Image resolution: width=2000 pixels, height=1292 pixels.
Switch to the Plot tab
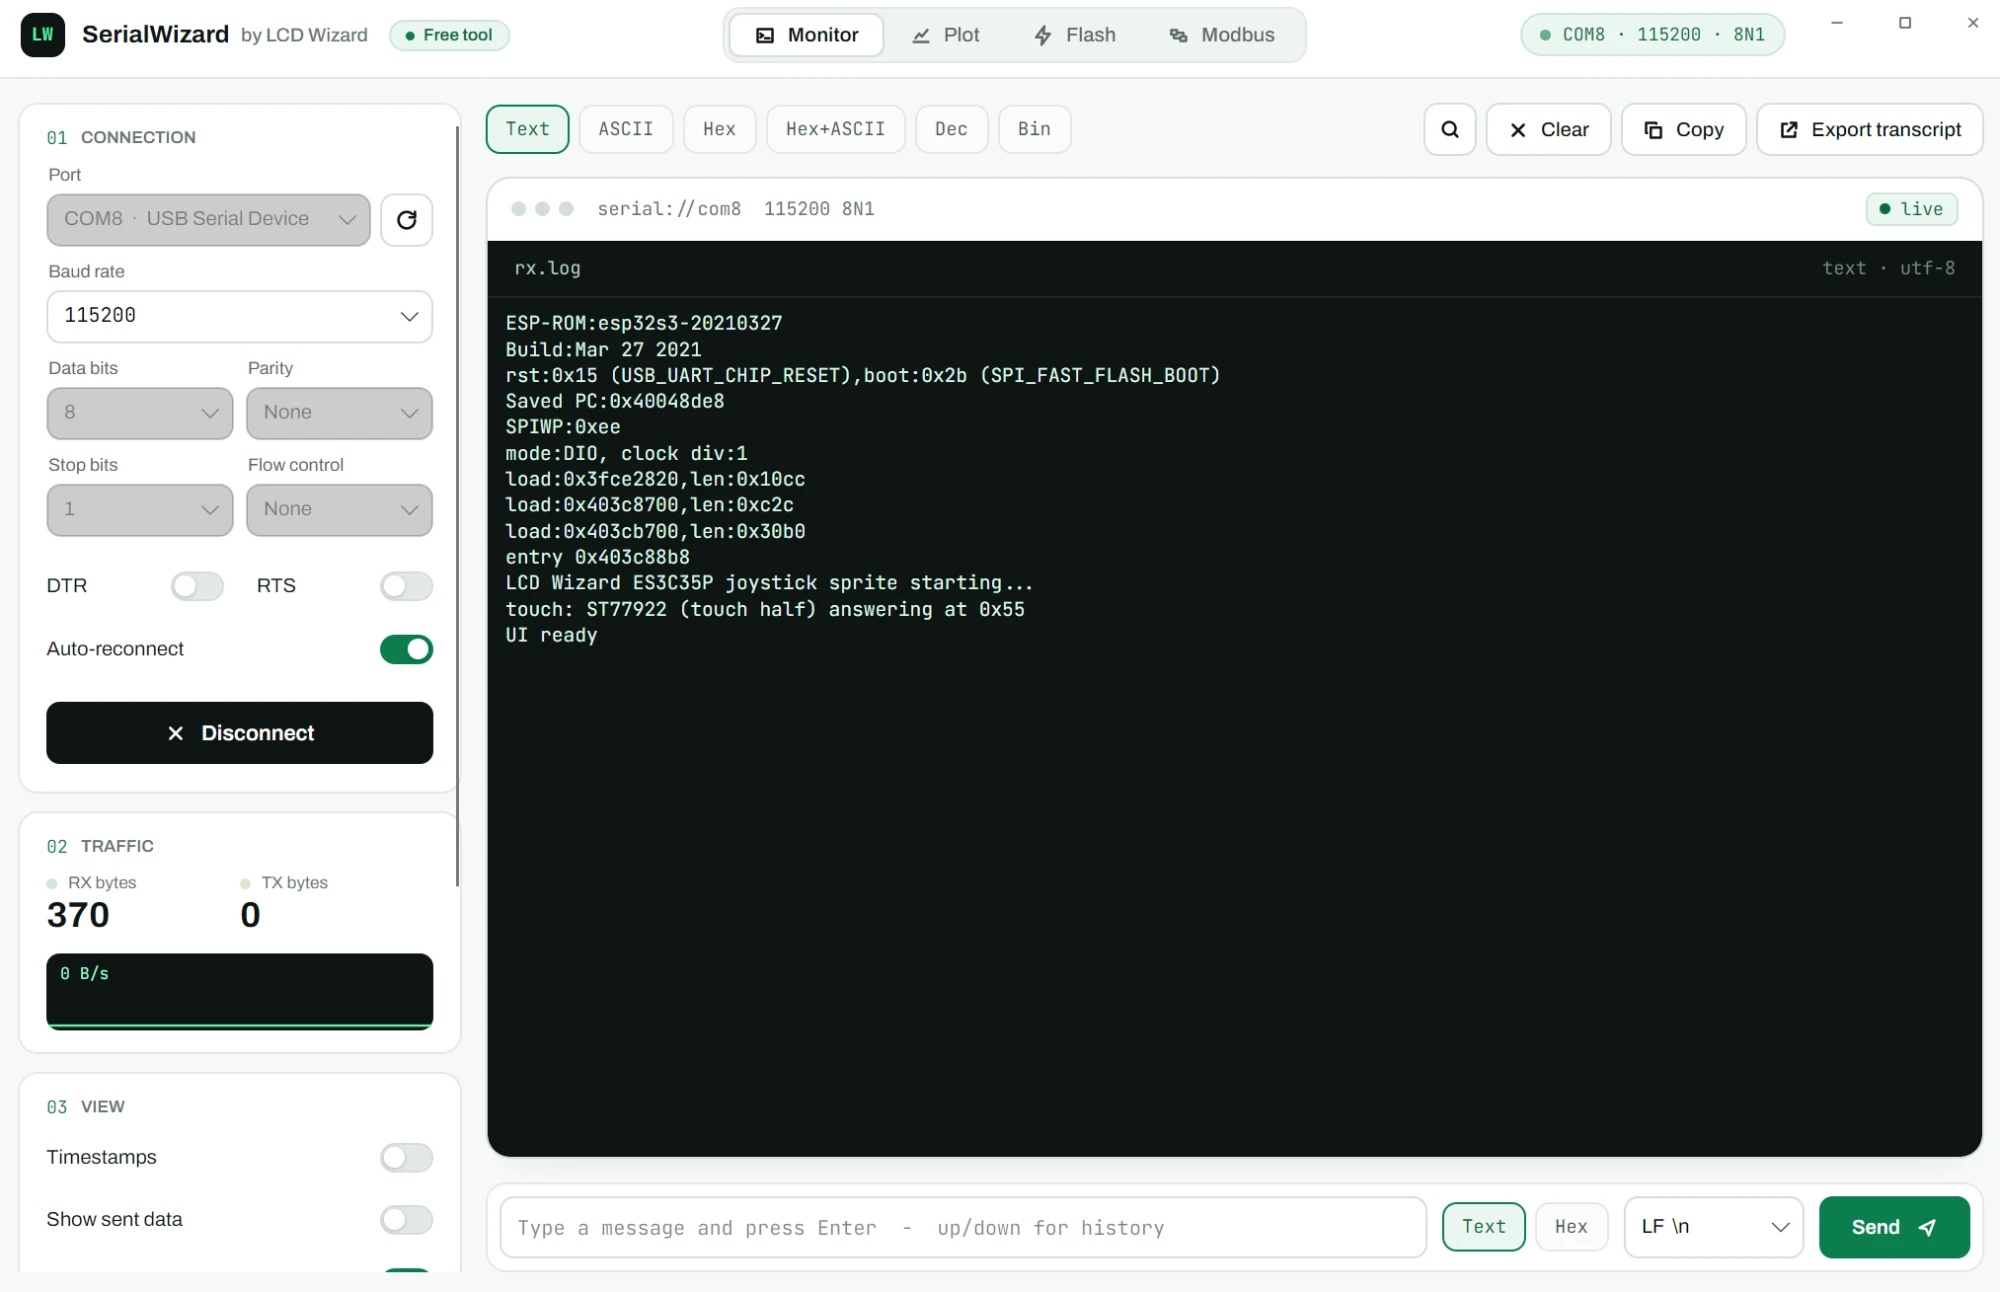pyautogui.click(x=946, y=35)
